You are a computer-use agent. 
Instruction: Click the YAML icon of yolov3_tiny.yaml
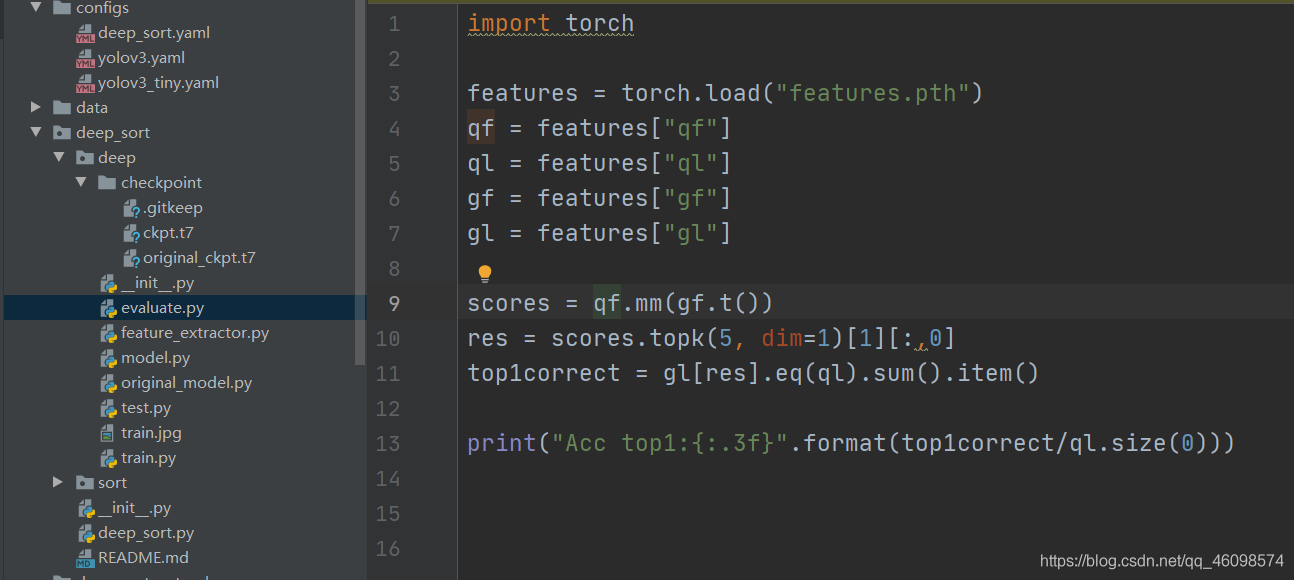(x=85, y=84)
